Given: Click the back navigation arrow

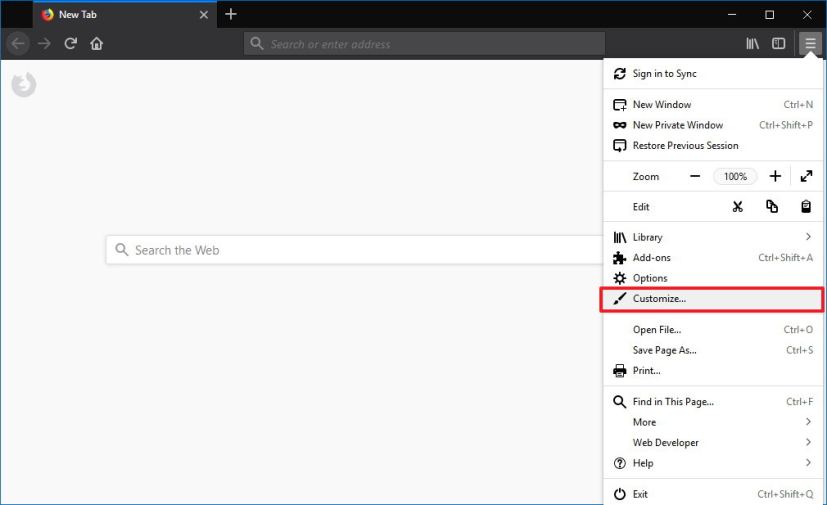Looking at the screenshot, I should (18, 43).
